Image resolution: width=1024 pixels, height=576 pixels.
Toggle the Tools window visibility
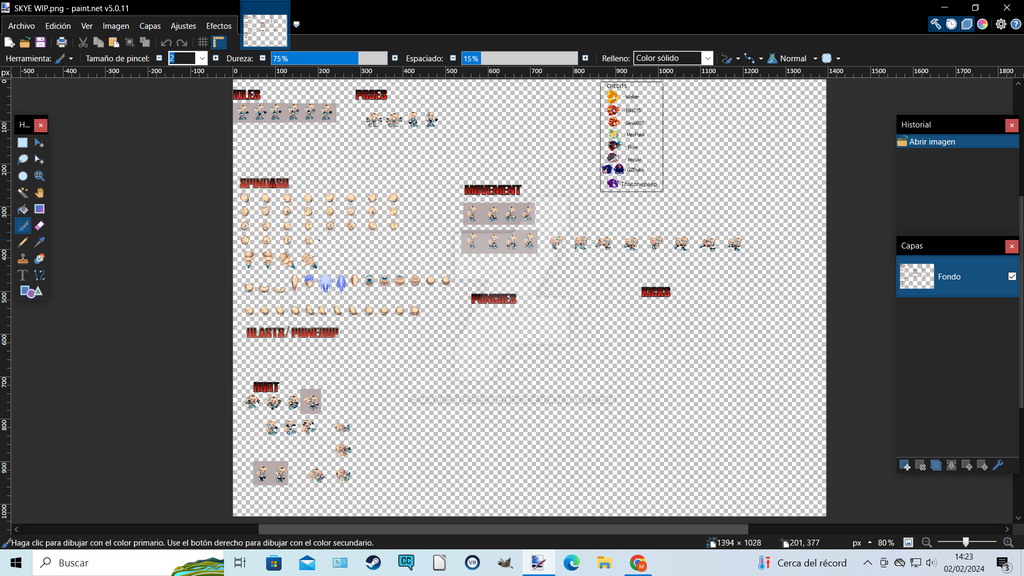[x=936, y=24]
